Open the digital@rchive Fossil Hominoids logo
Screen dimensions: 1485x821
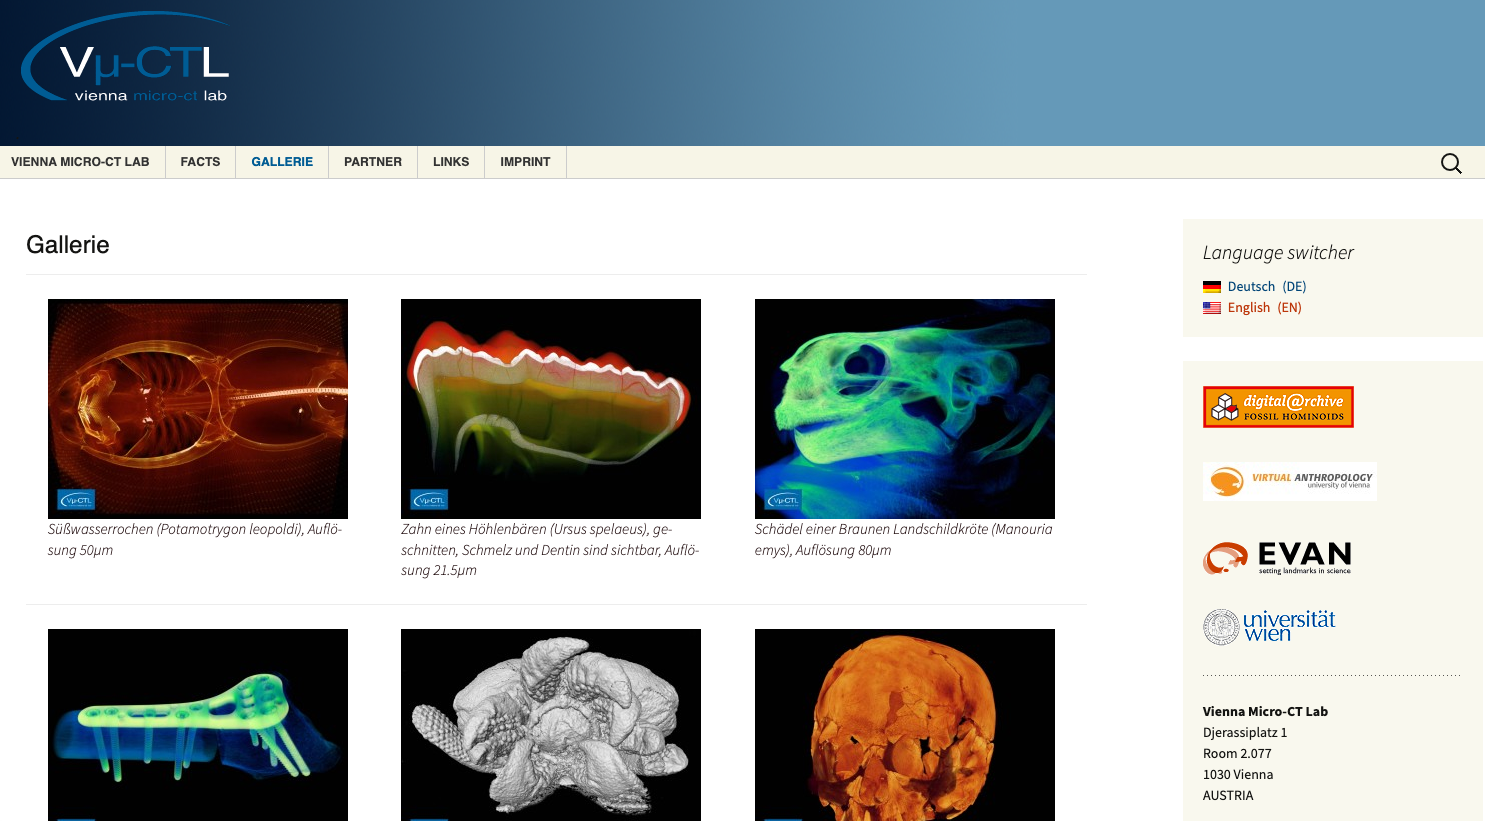pos(1278,407)
